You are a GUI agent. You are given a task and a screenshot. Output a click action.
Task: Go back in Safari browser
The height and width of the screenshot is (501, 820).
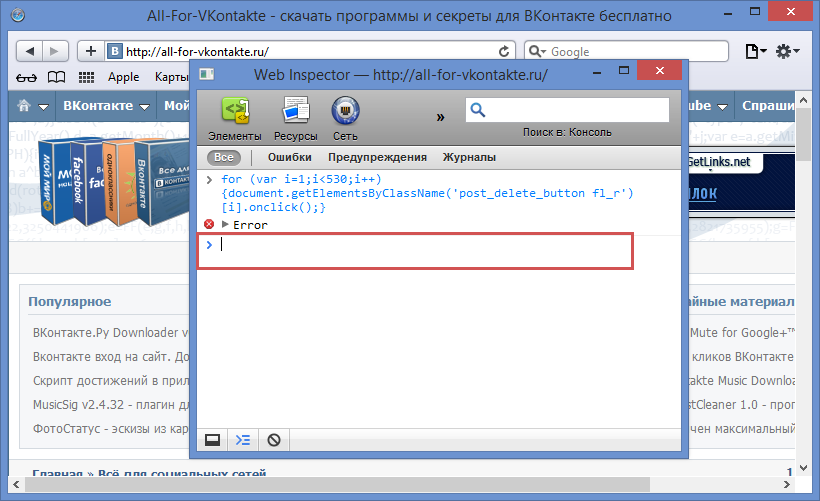[29, 51]
